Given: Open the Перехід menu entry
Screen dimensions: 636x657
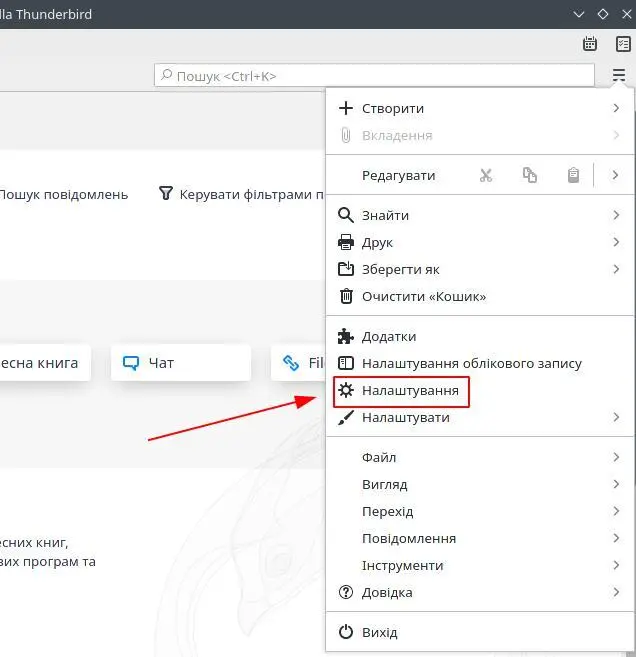Looking at the screenshot, I should tap(480, 511).
